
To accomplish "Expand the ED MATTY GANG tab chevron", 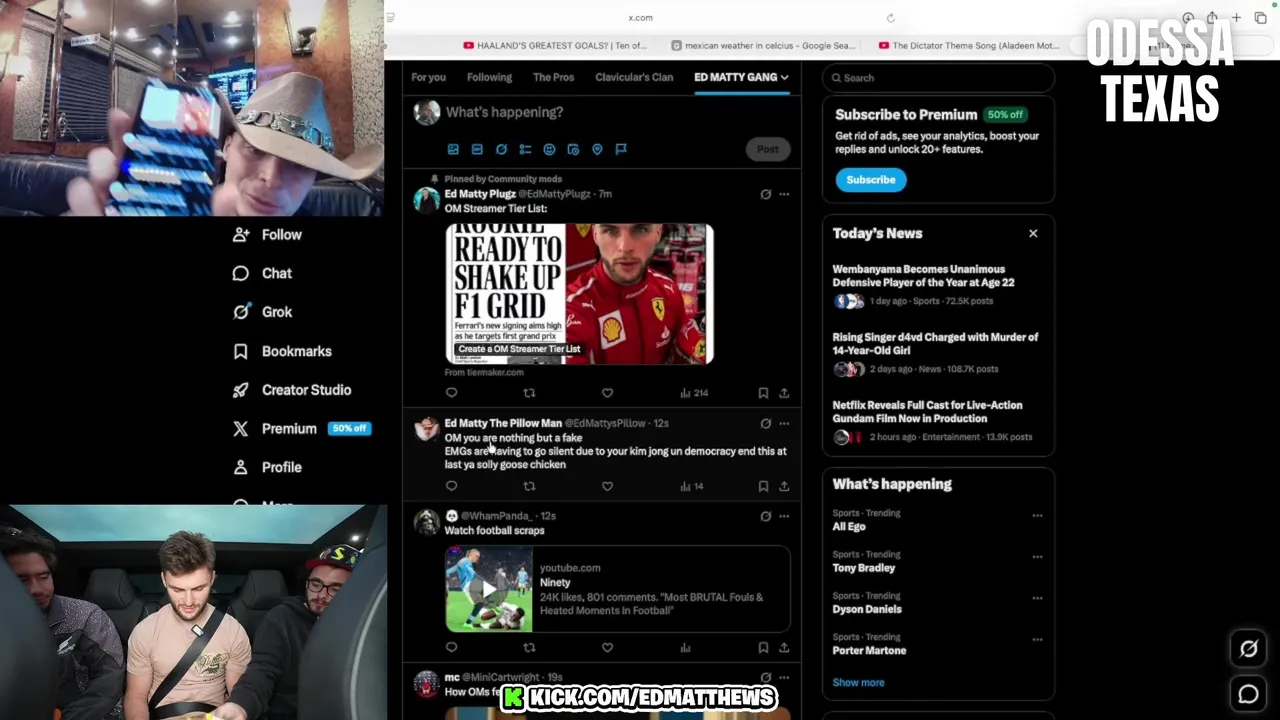I will (785, 77).
